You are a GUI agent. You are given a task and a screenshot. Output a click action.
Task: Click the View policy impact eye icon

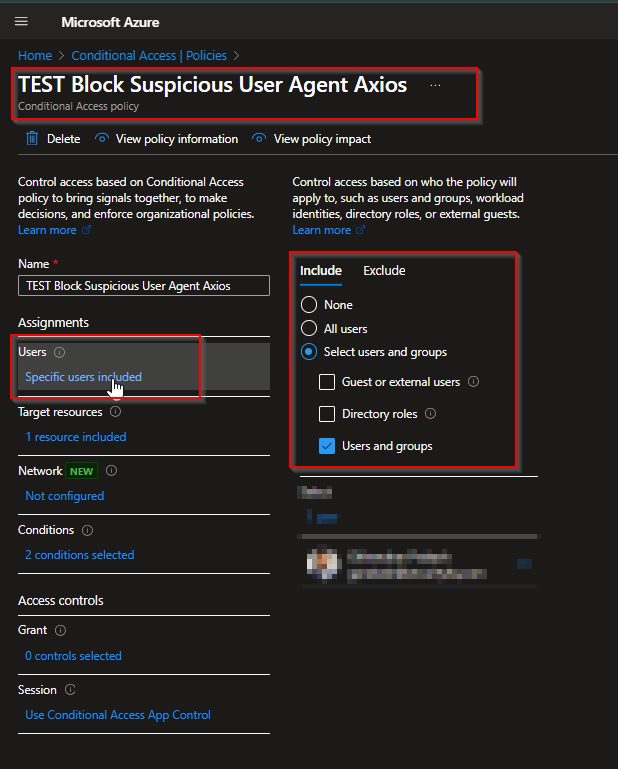coord(260,139)
